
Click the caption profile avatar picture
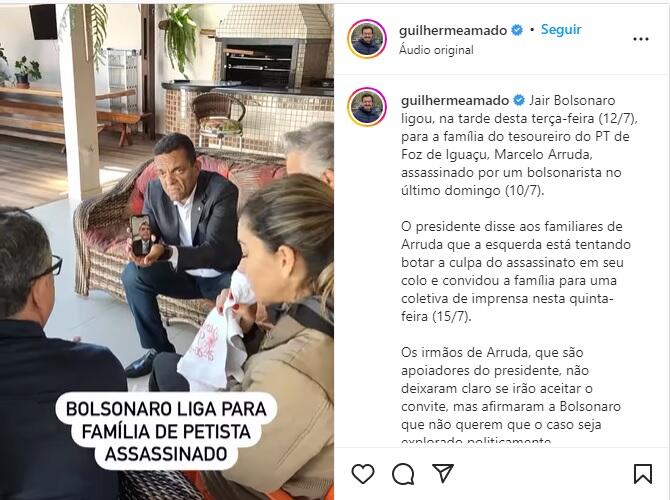coord(367,107)
